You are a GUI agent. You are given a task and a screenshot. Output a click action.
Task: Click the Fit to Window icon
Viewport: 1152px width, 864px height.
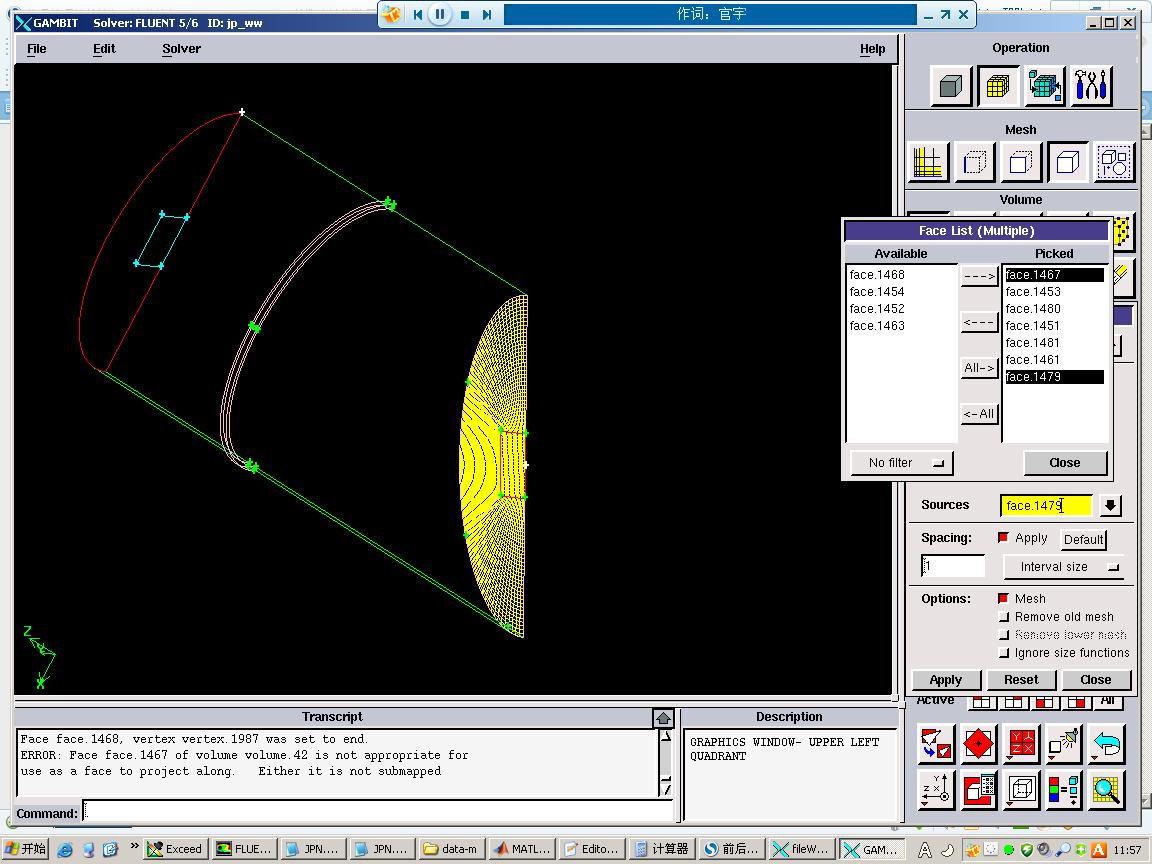click(936, 745)
